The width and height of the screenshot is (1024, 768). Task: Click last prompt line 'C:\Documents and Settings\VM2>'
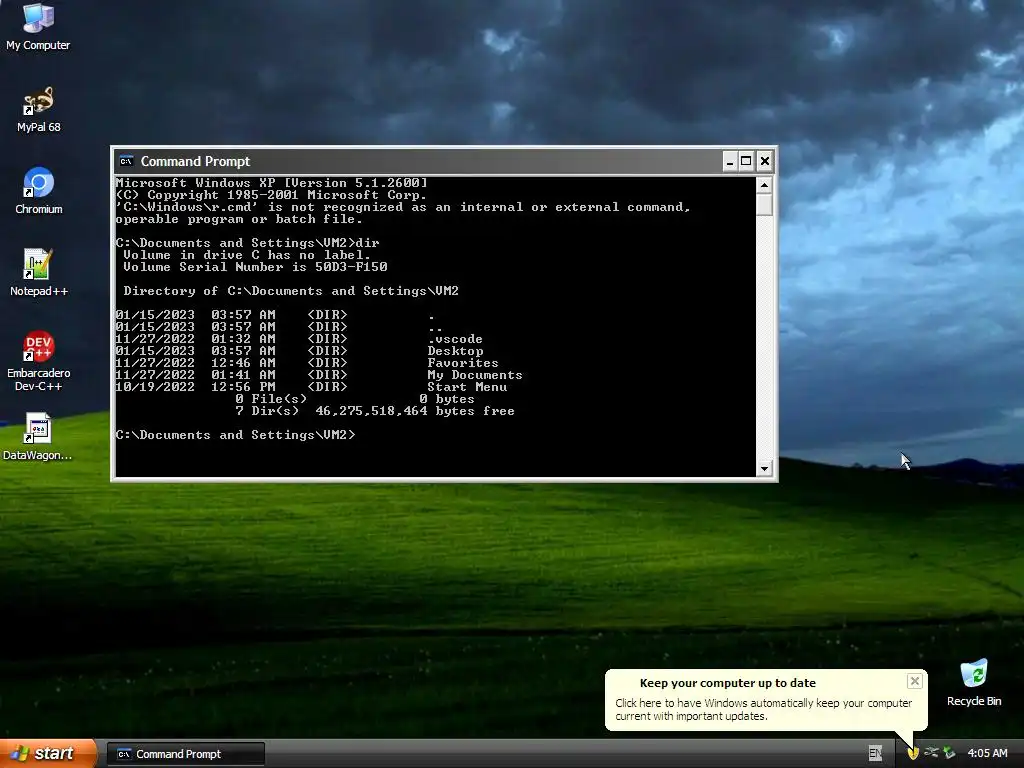tap(235, 435)
